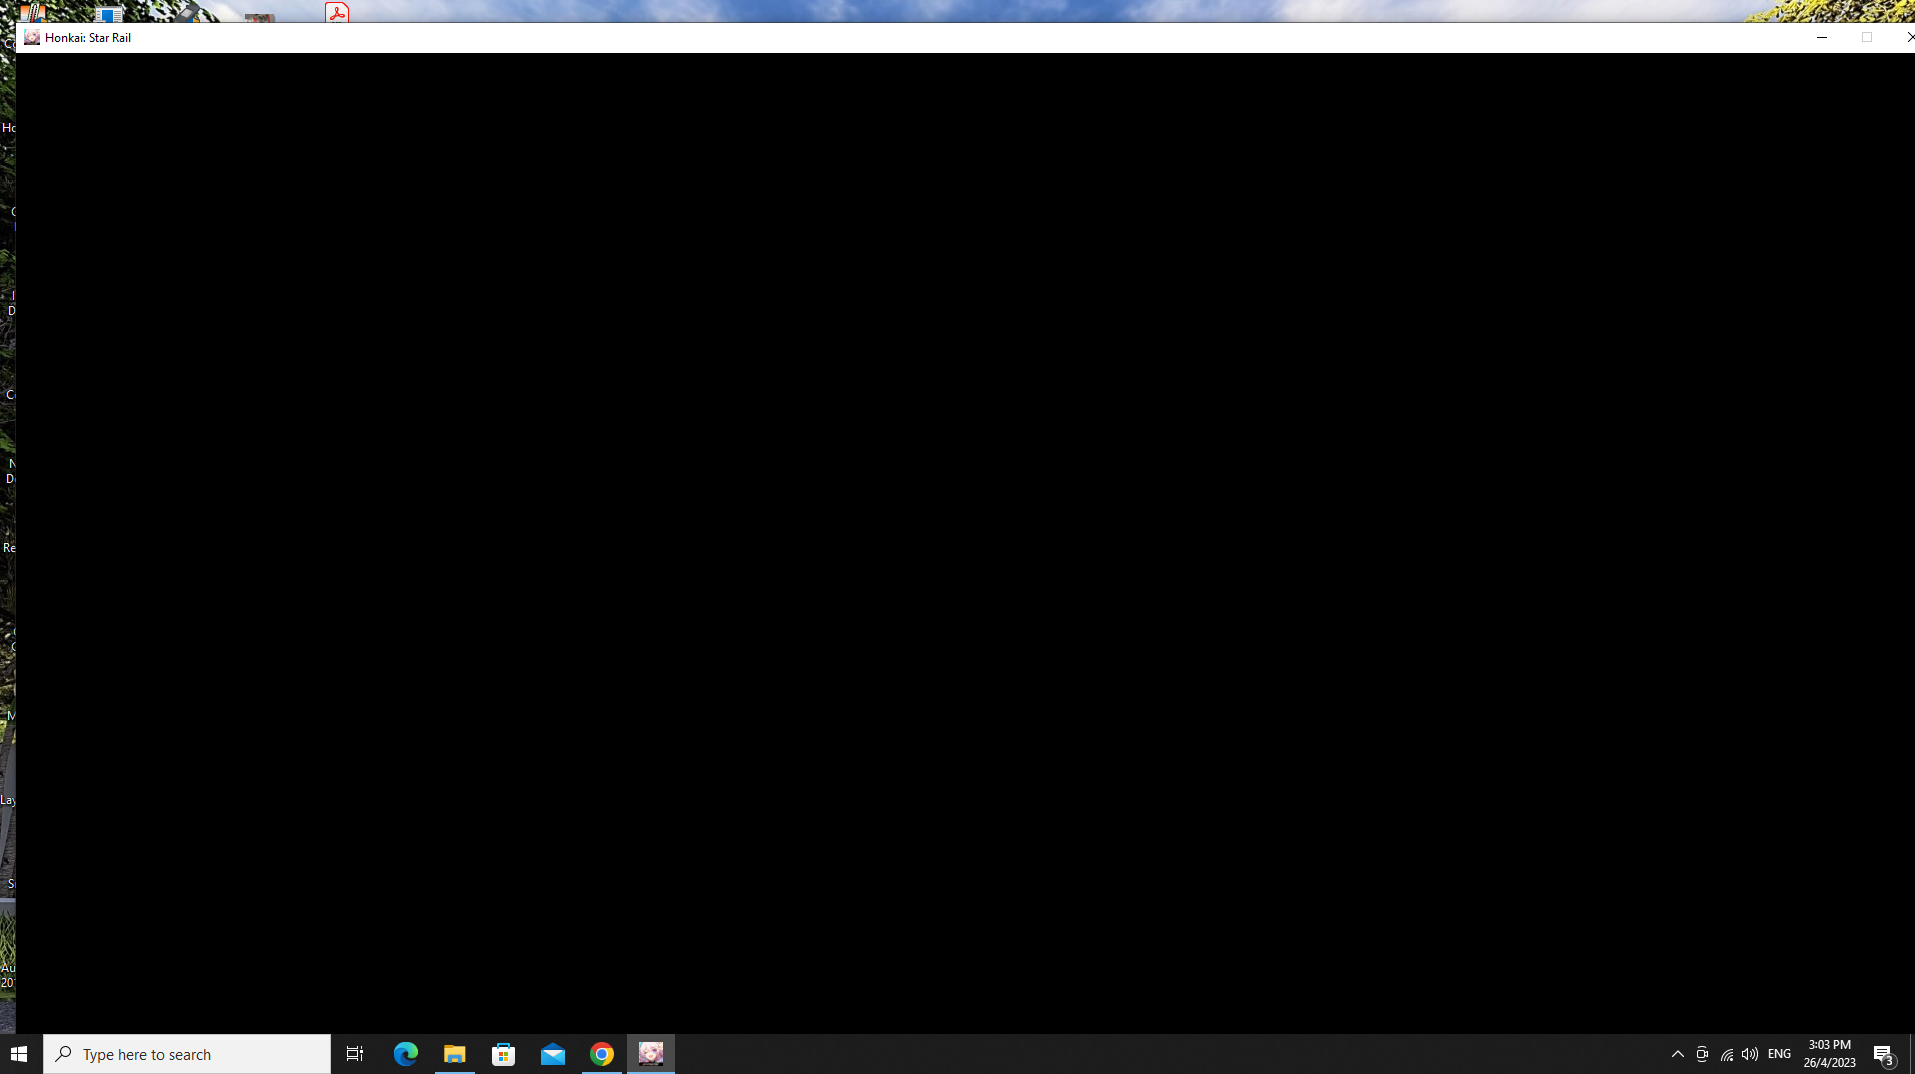Open Action Center from the notification icon
The height and width of the screenshot is (1074, 1915).
click(1884, 1053)
